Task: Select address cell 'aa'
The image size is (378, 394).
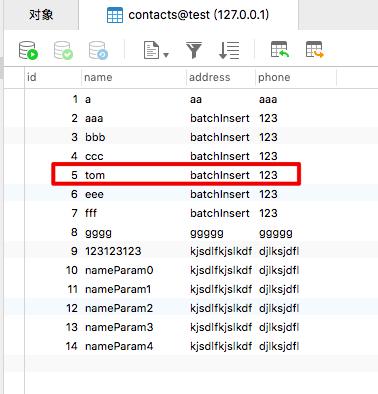Action: [196, 99]
